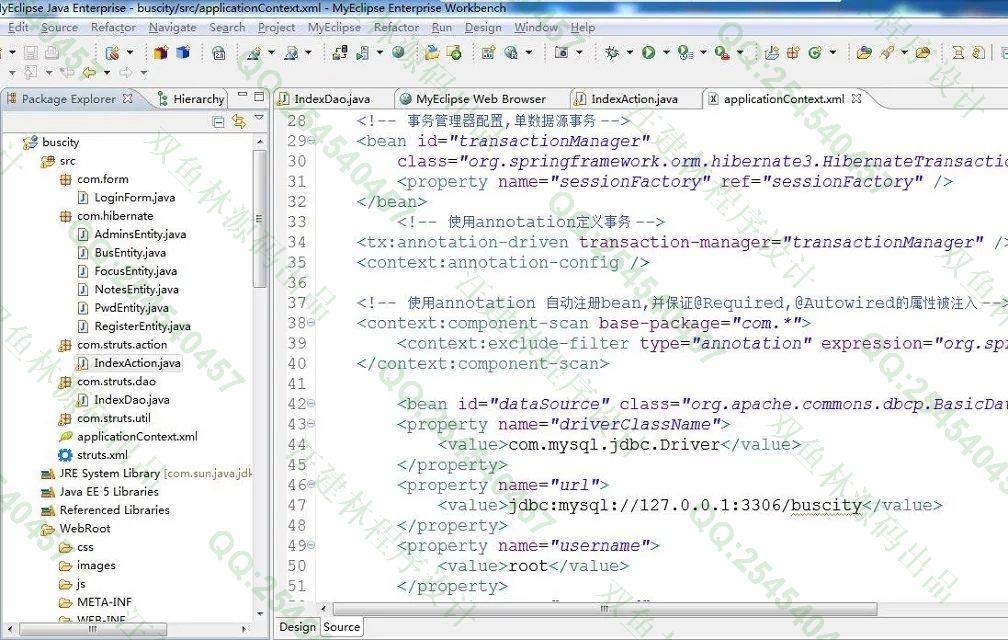
Task: Select LoginForm.java in Package Explorer
Action: (x=134, y=197)
